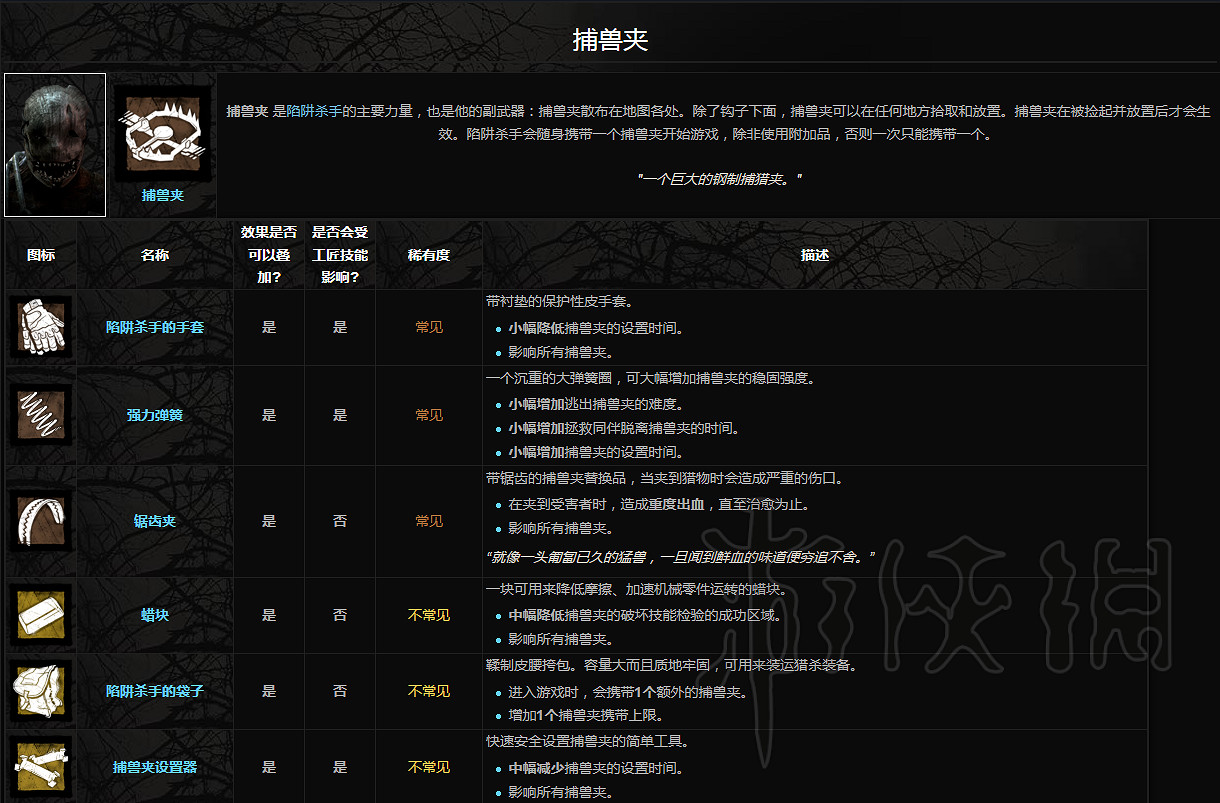Click the Trapper's sack bag icon
The image size is (1220, 803).
pyautogui.click(x=41, y=691)
